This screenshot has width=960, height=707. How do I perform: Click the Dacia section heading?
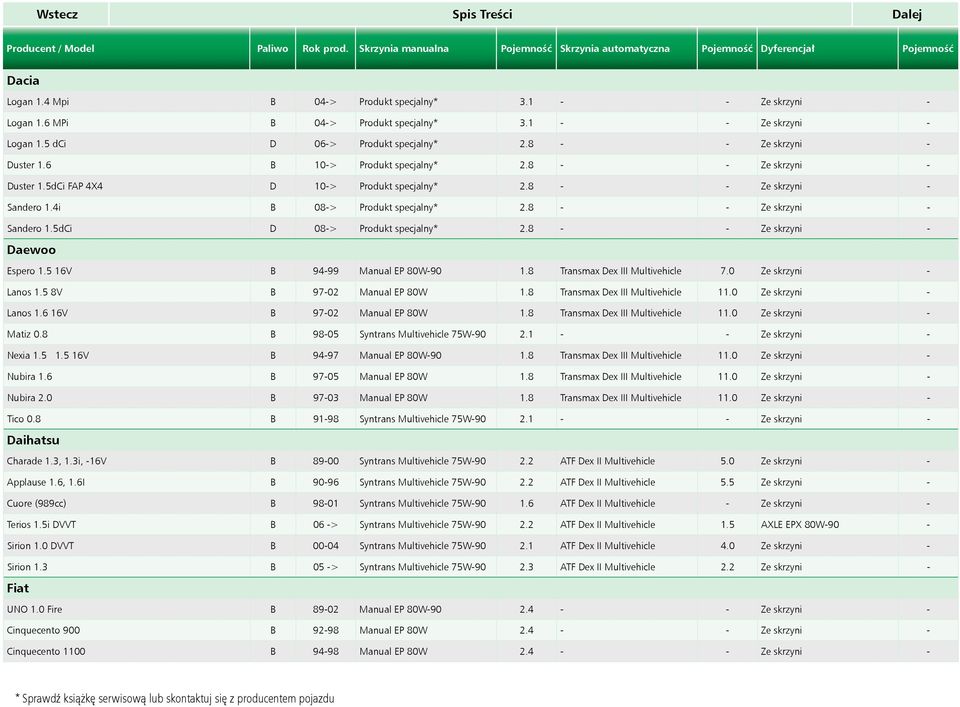click(23, 80)
